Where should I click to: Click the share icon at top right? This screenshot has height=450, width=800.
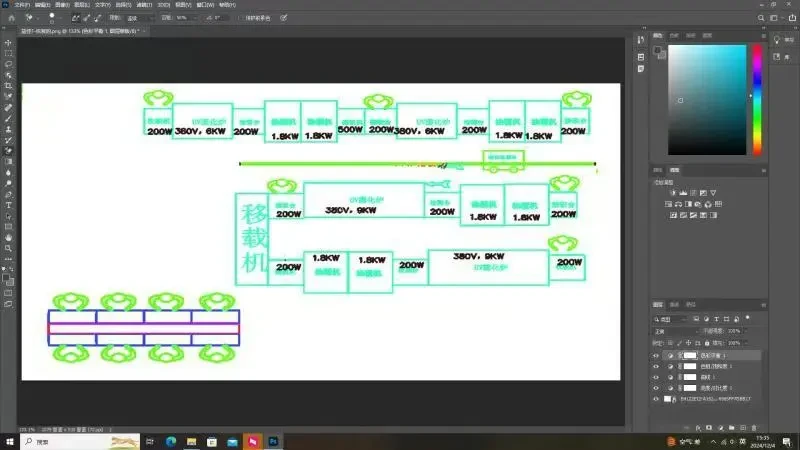click(792, 18)
